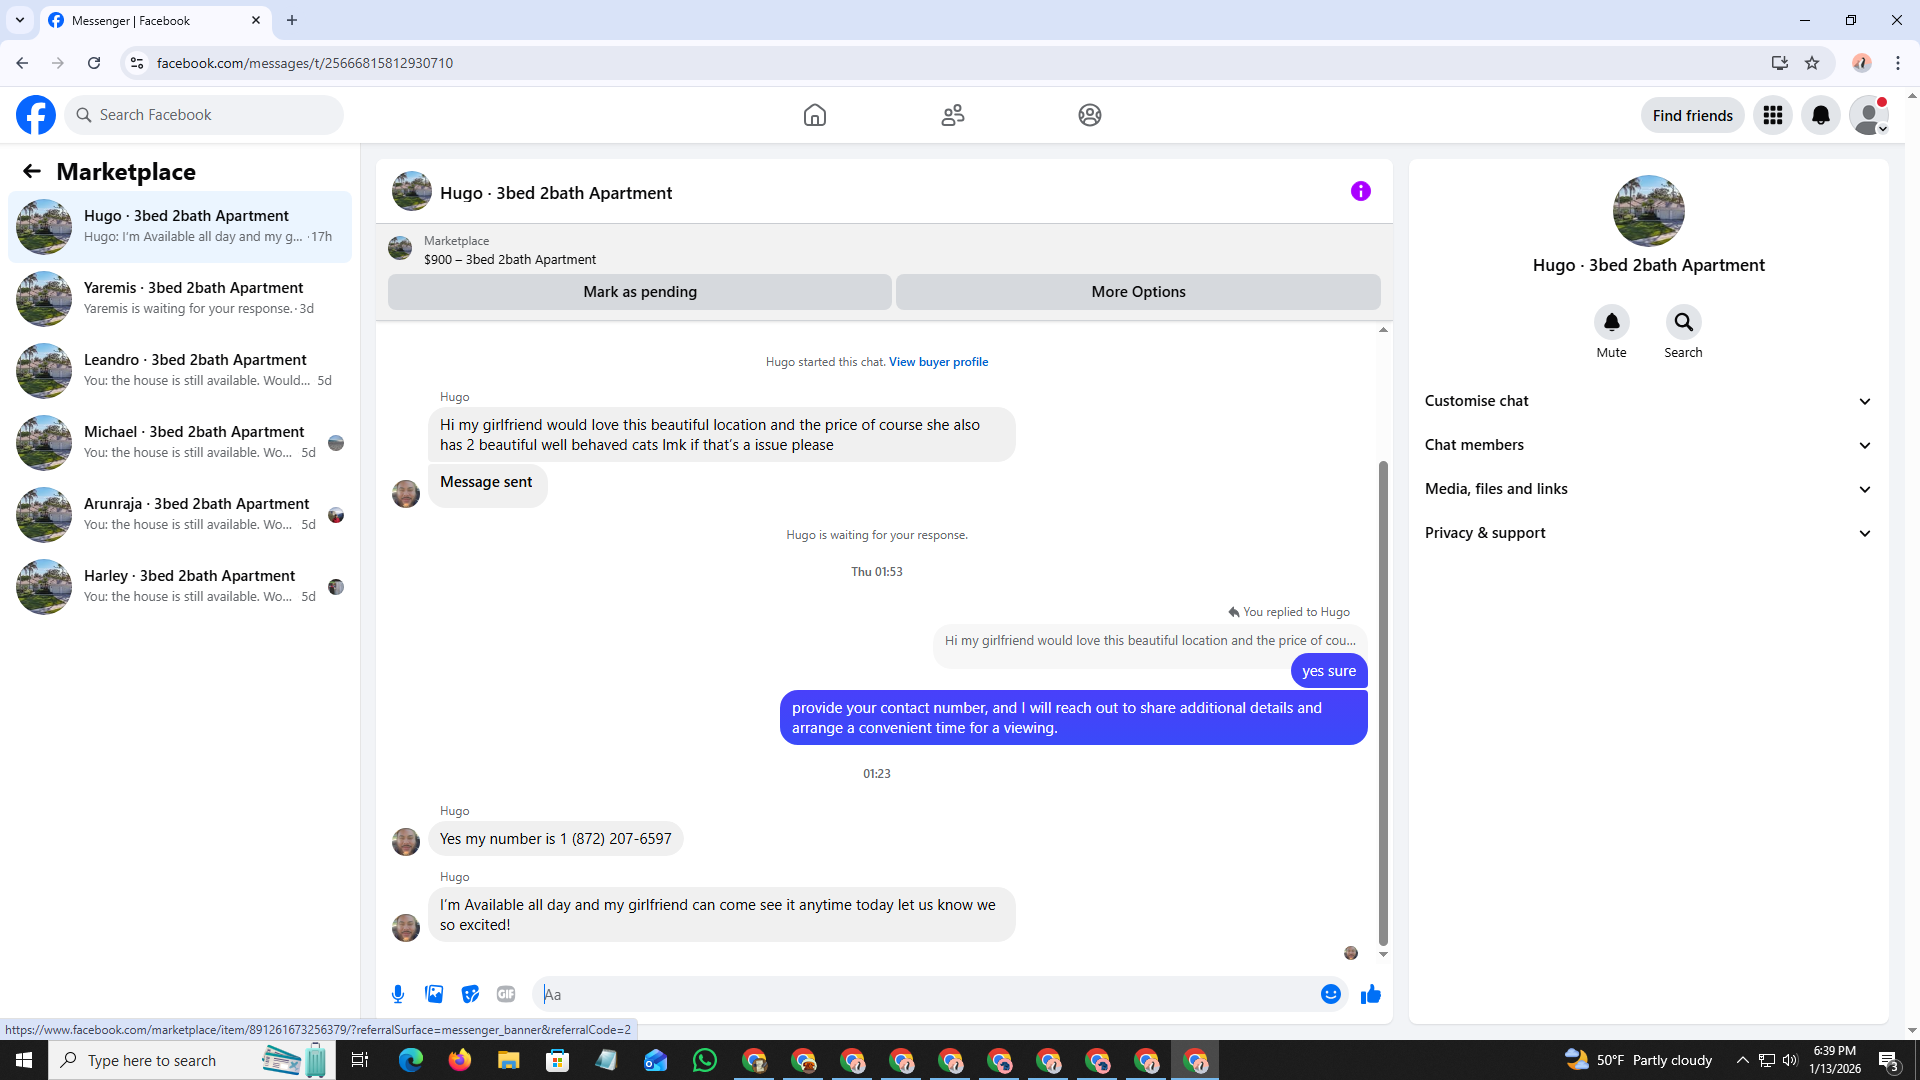1920x1080 pixels.
Task: Expand the Customise chat section
Action: tap(1648, 401)
